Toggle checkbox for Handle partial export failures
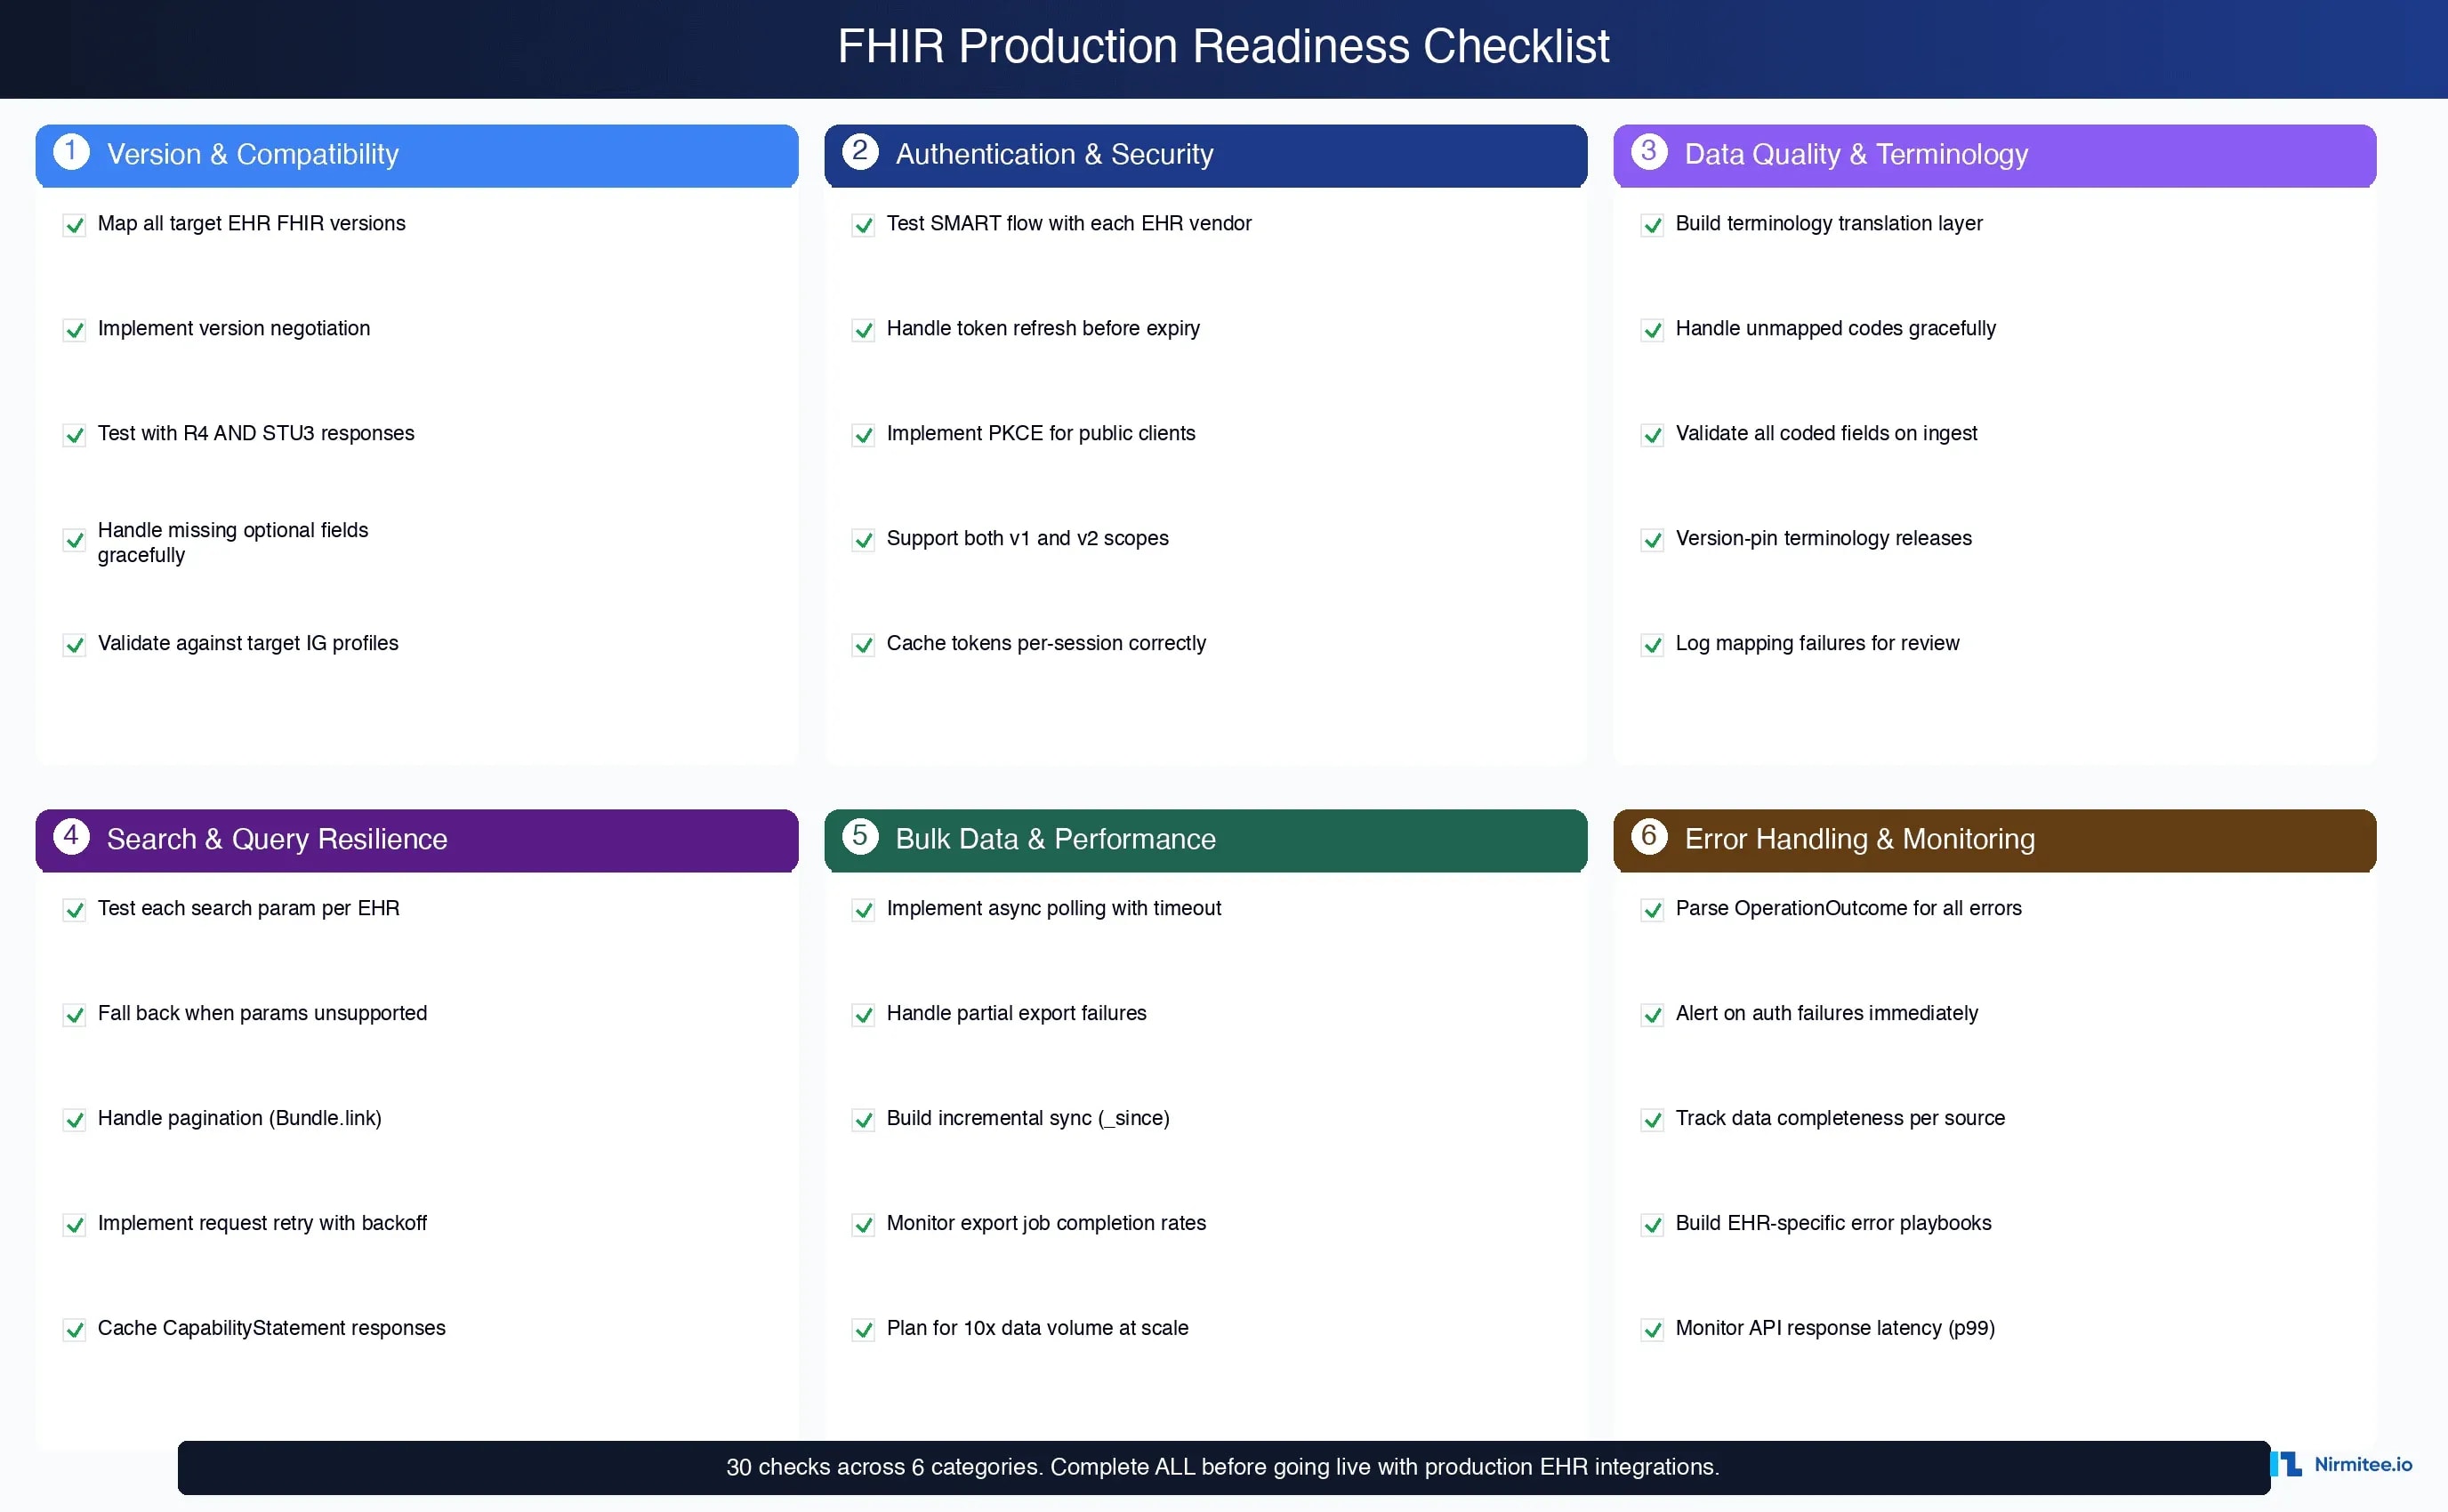Viewport: 2448px width, 1512px height. 863,1015
